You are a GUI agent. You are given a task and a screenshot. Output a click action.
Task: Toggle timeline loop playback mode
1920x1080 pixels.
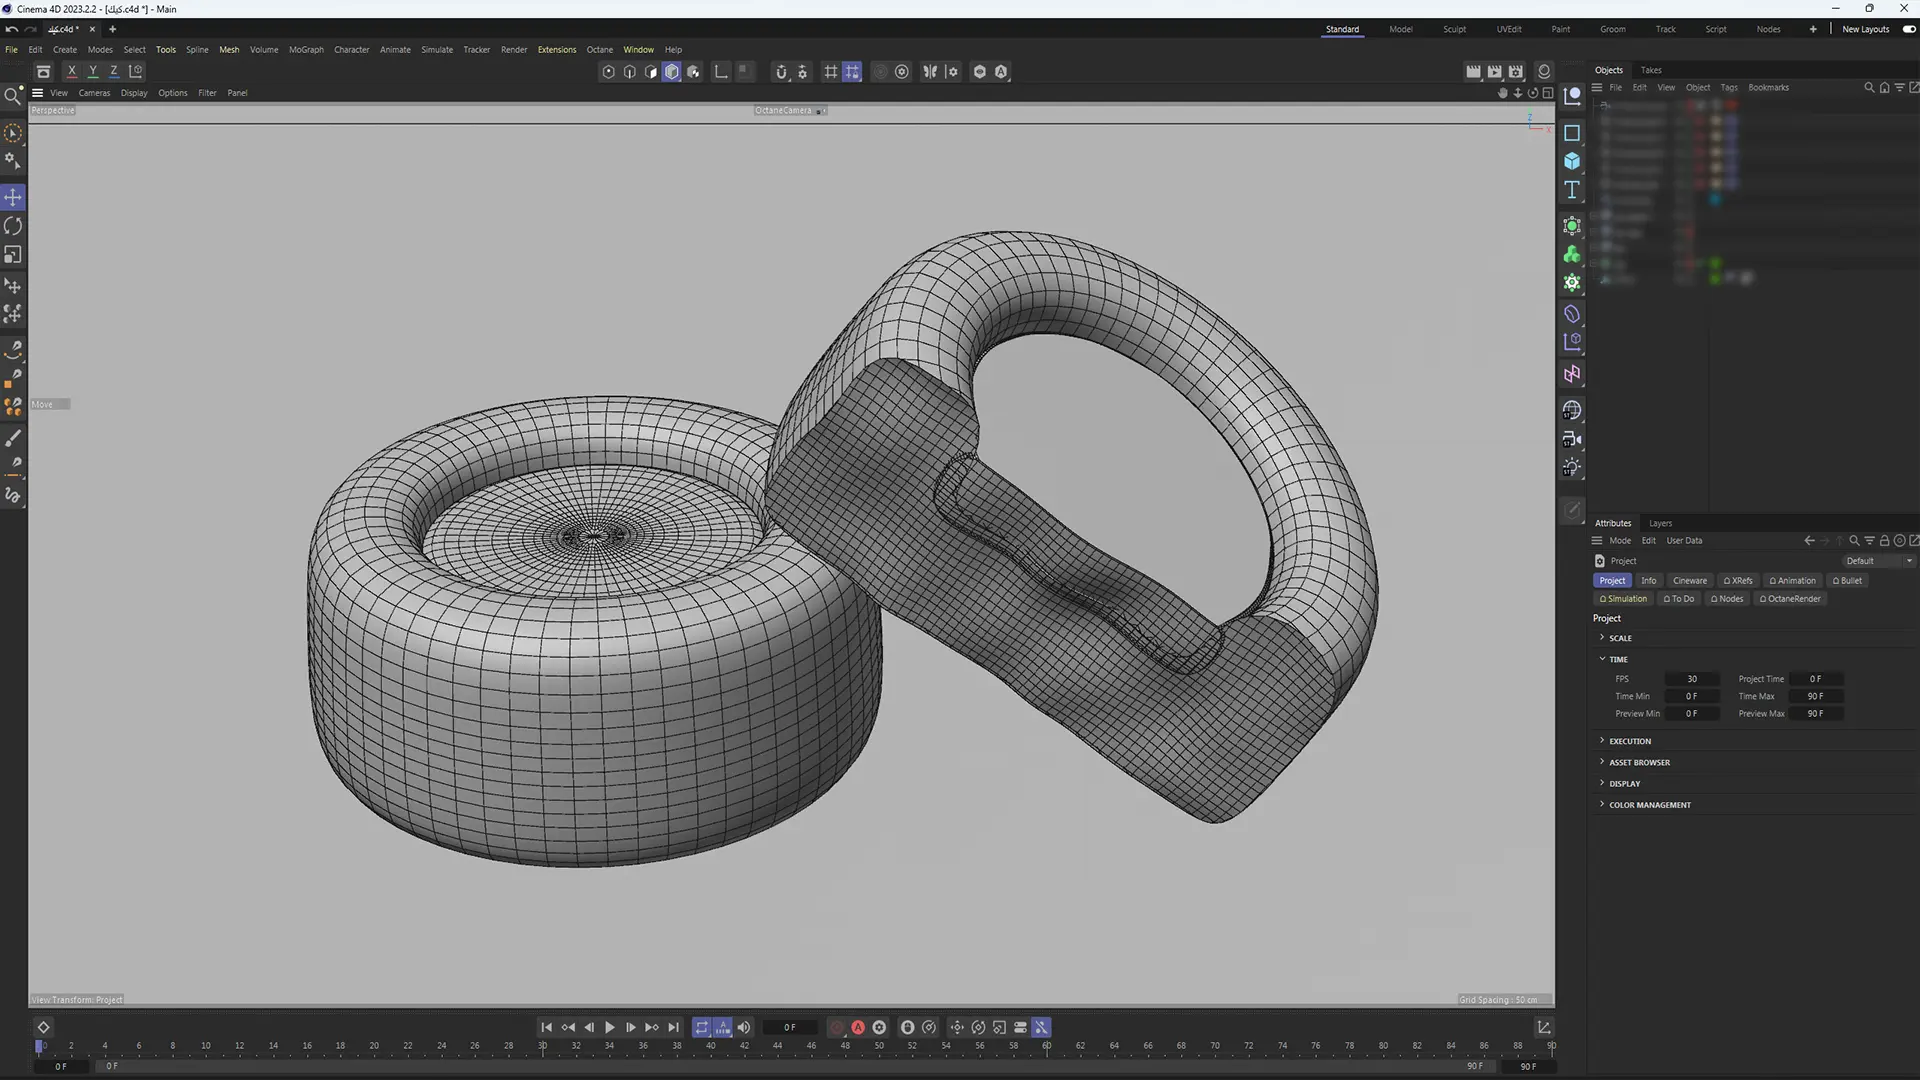(x=702, y=1027)
